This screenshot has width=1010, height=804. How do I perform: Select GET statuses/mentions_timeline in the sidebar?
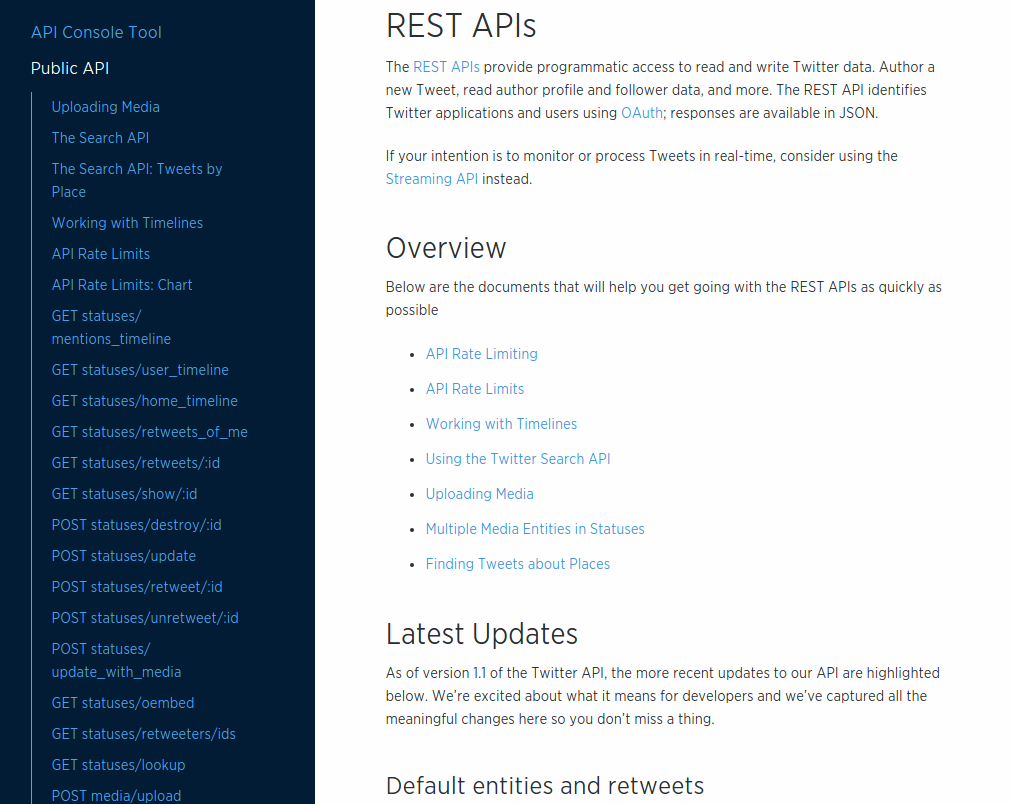coord(111,327)
